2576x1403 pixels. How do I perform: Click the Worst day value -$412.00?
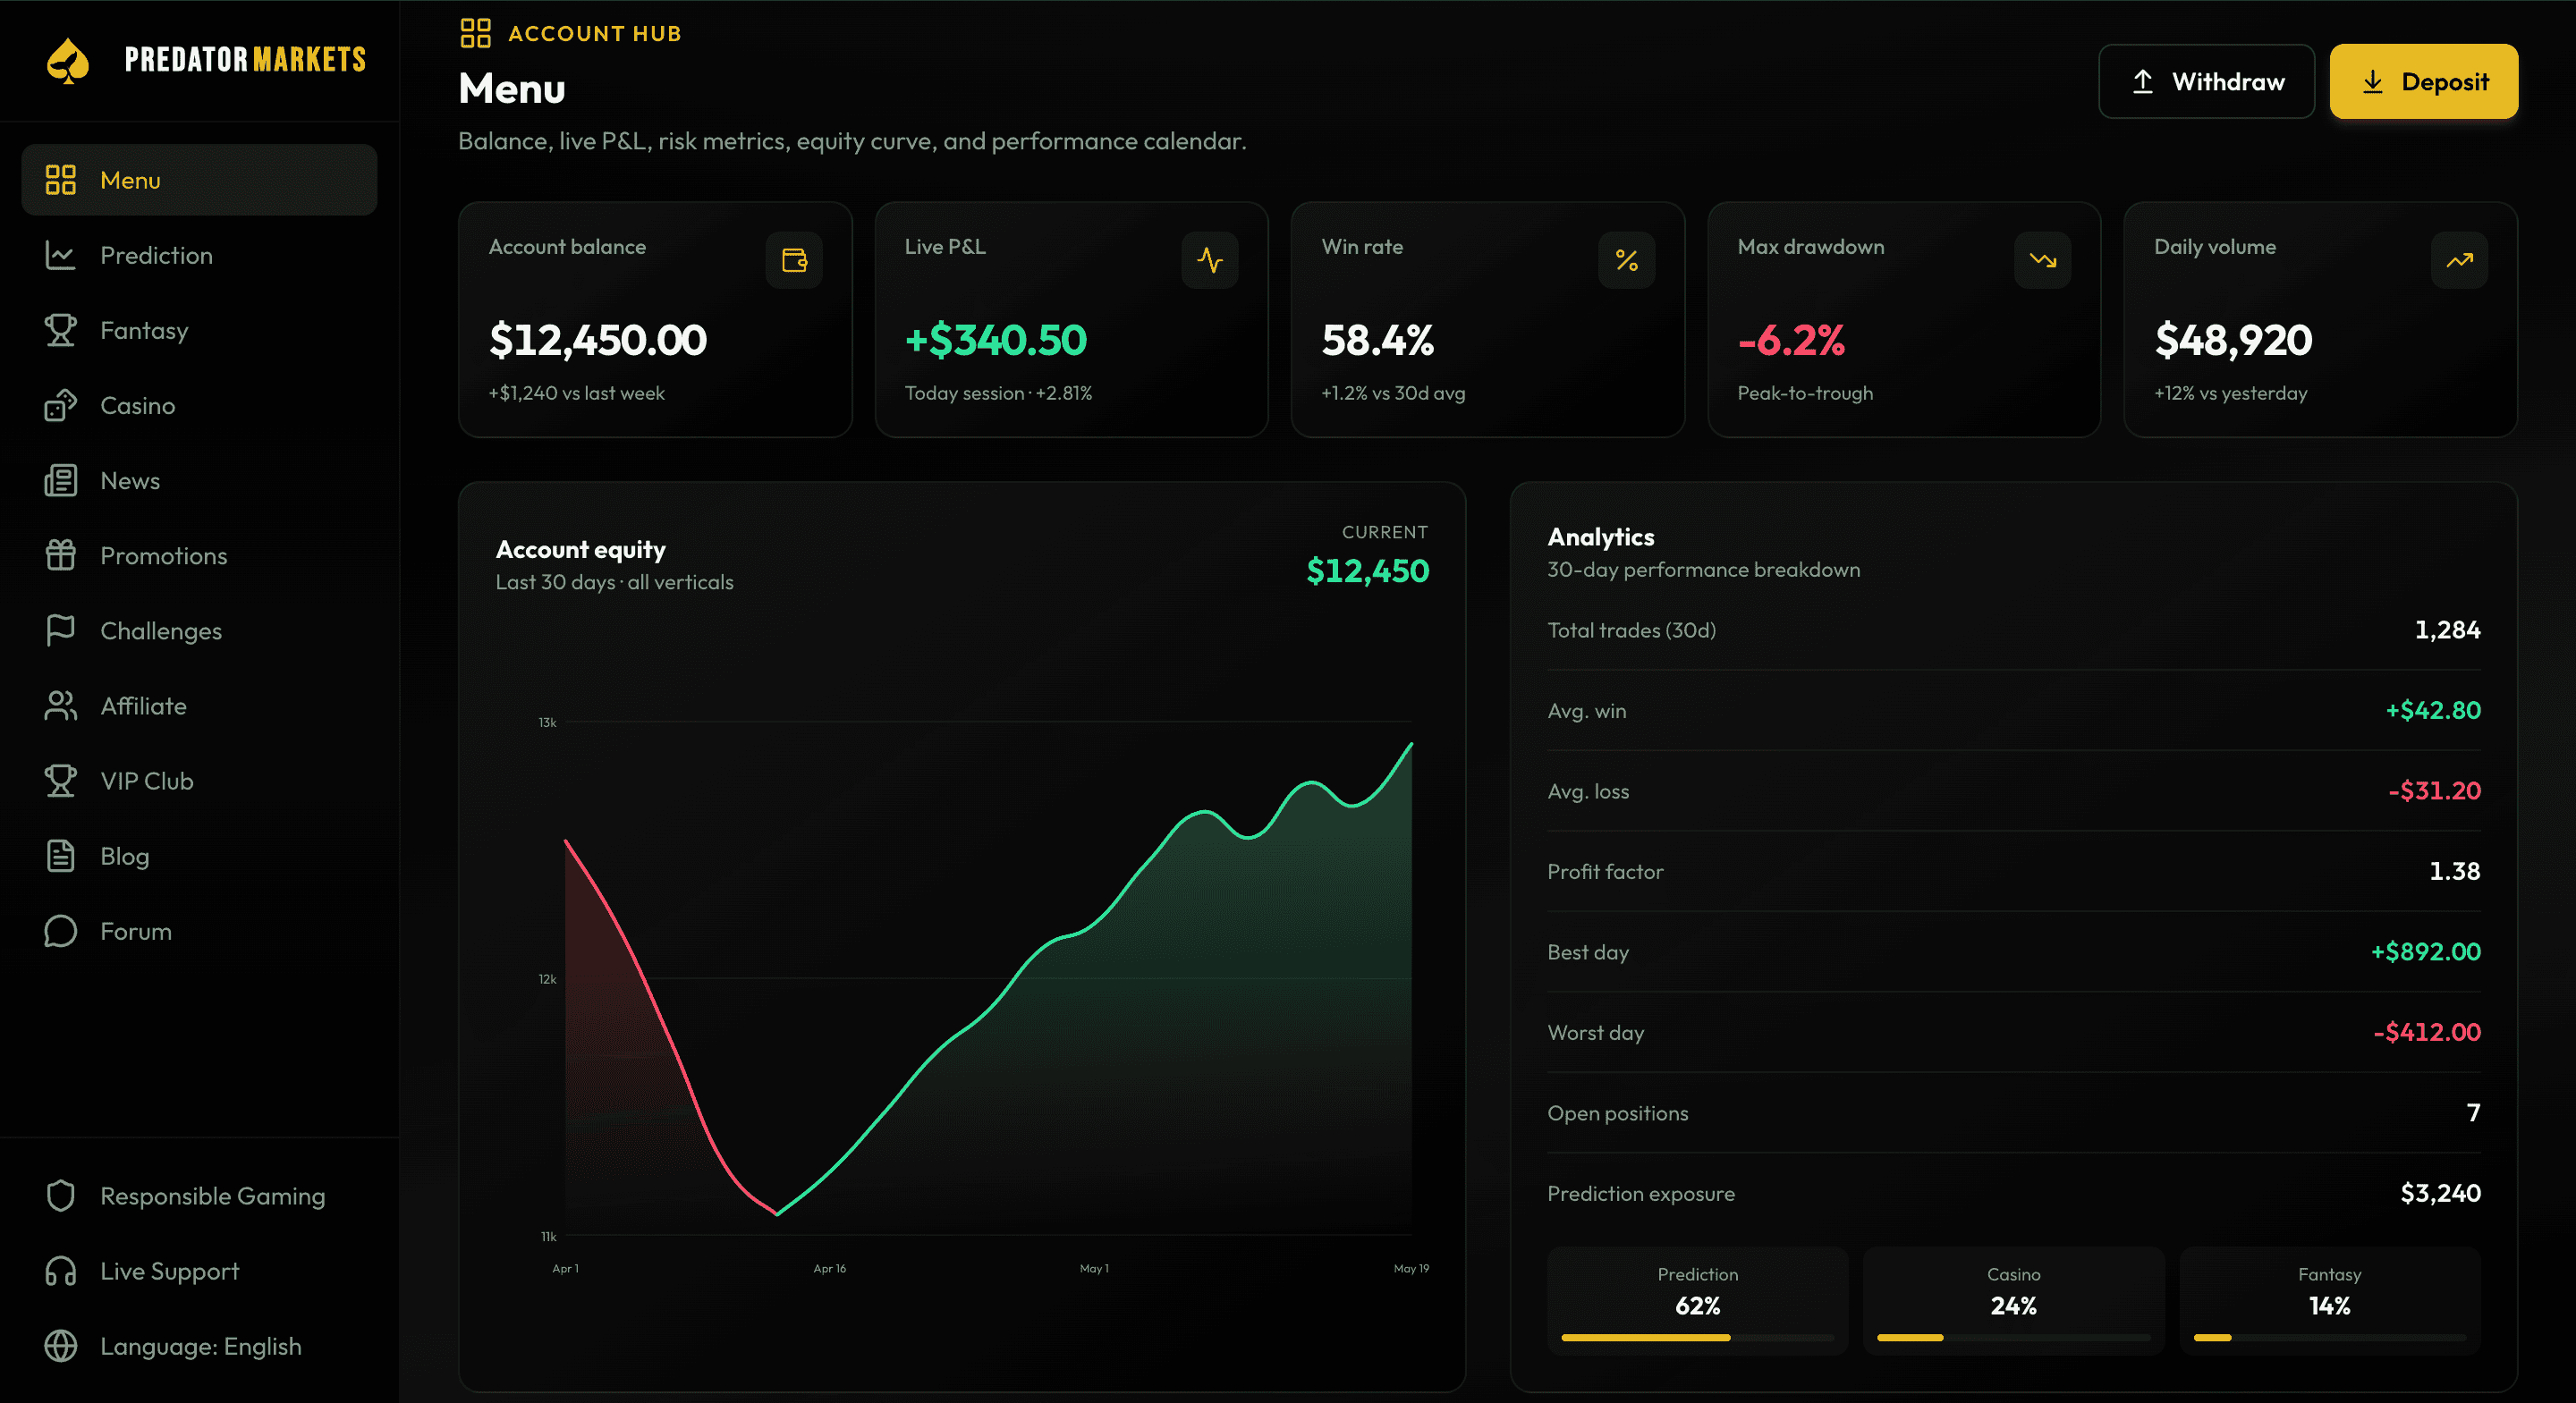[x=2427, y=1032]
